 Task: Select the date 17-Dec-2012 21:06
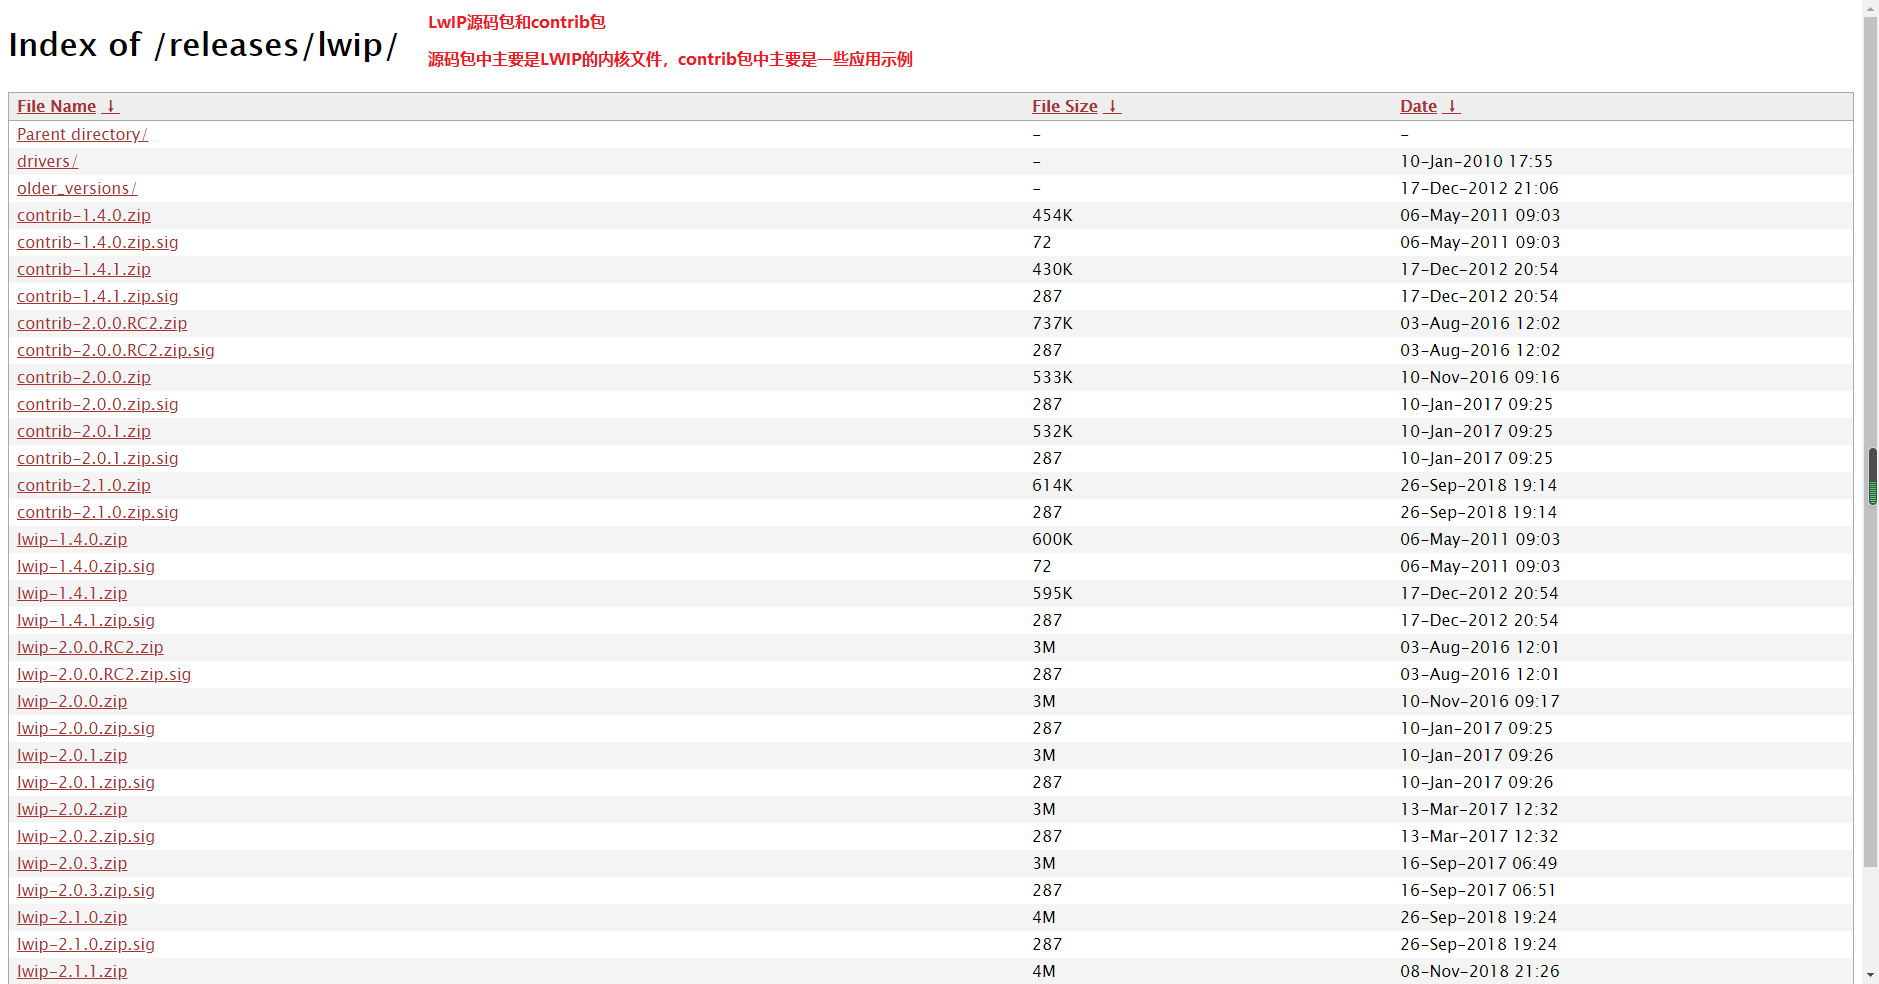[x=1479, y=188]
